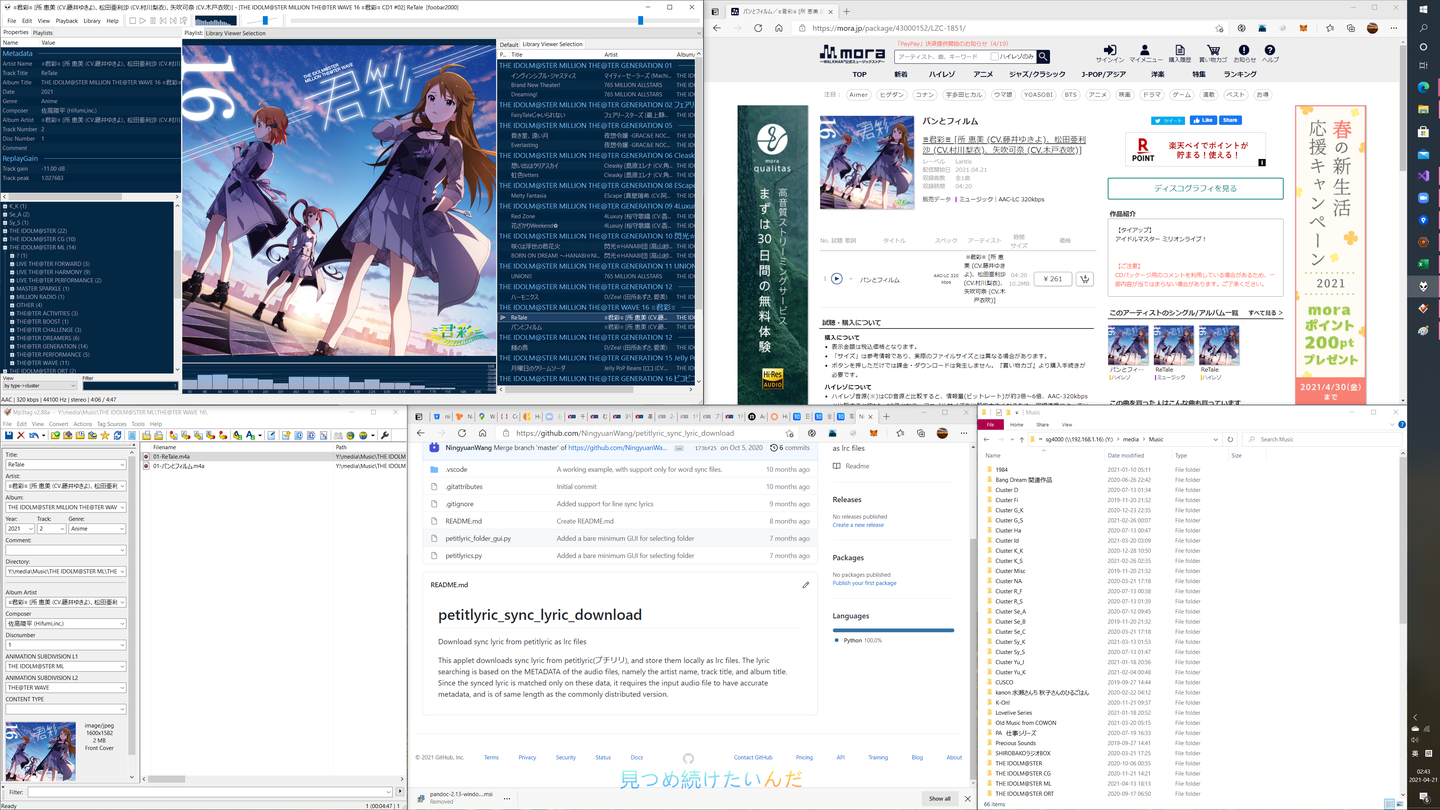Open the 買い物カゴ cart icon on mora
Image resolution: width=1440 pixels, height=810 pixels.
pyautogui.click(x=1213, y=53)
